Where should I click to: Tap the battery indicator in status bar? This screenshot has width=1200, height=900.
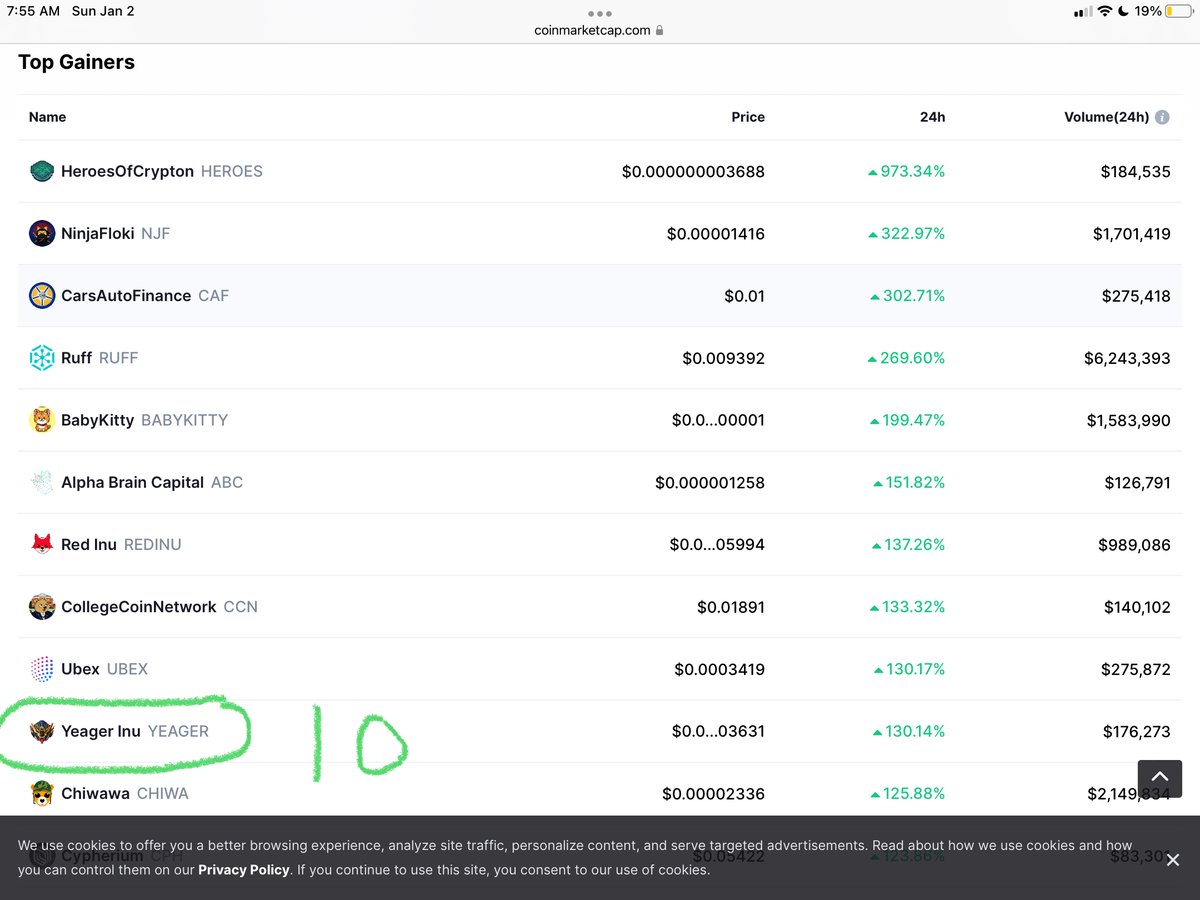(x=1180, y=11)
